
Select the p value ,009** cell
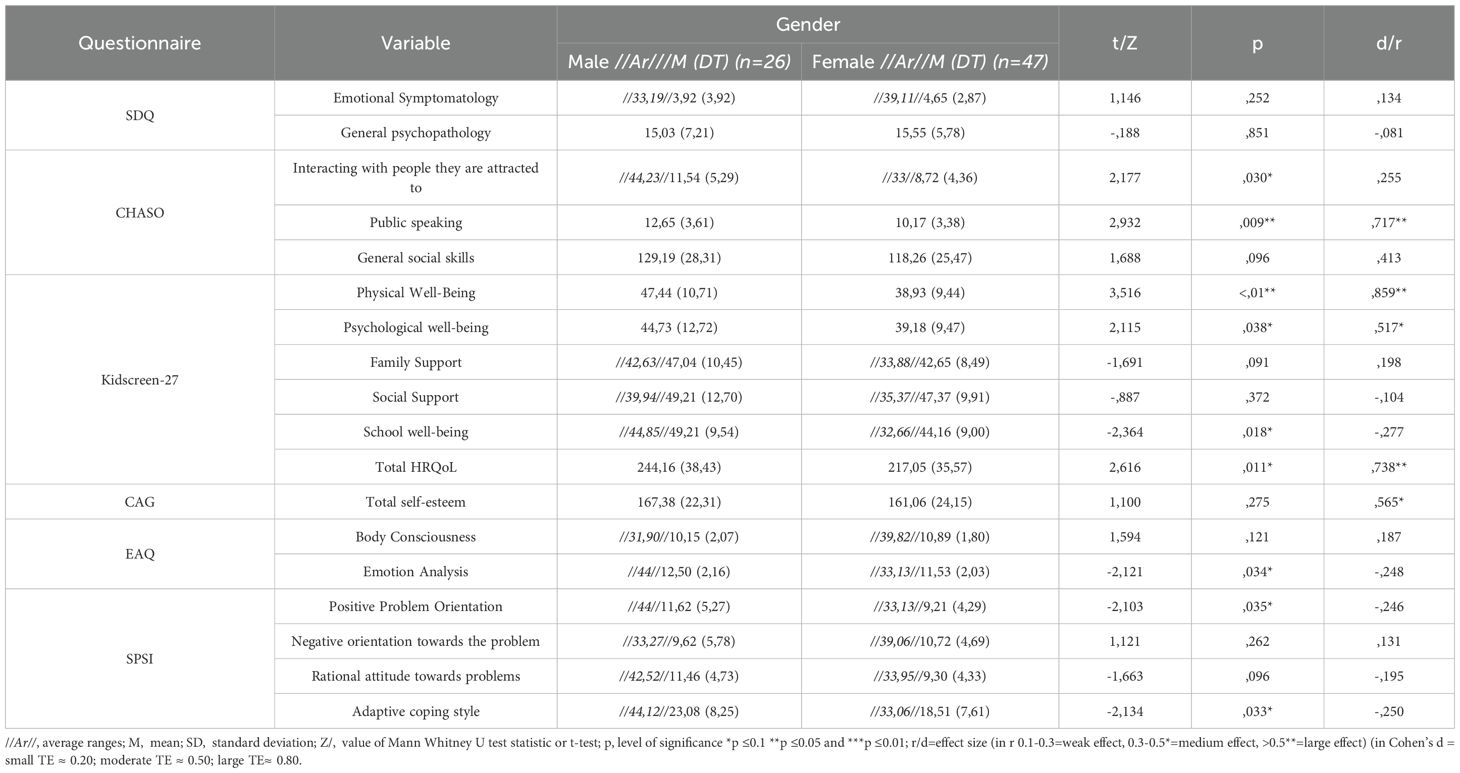click(x=1257, y=222)
